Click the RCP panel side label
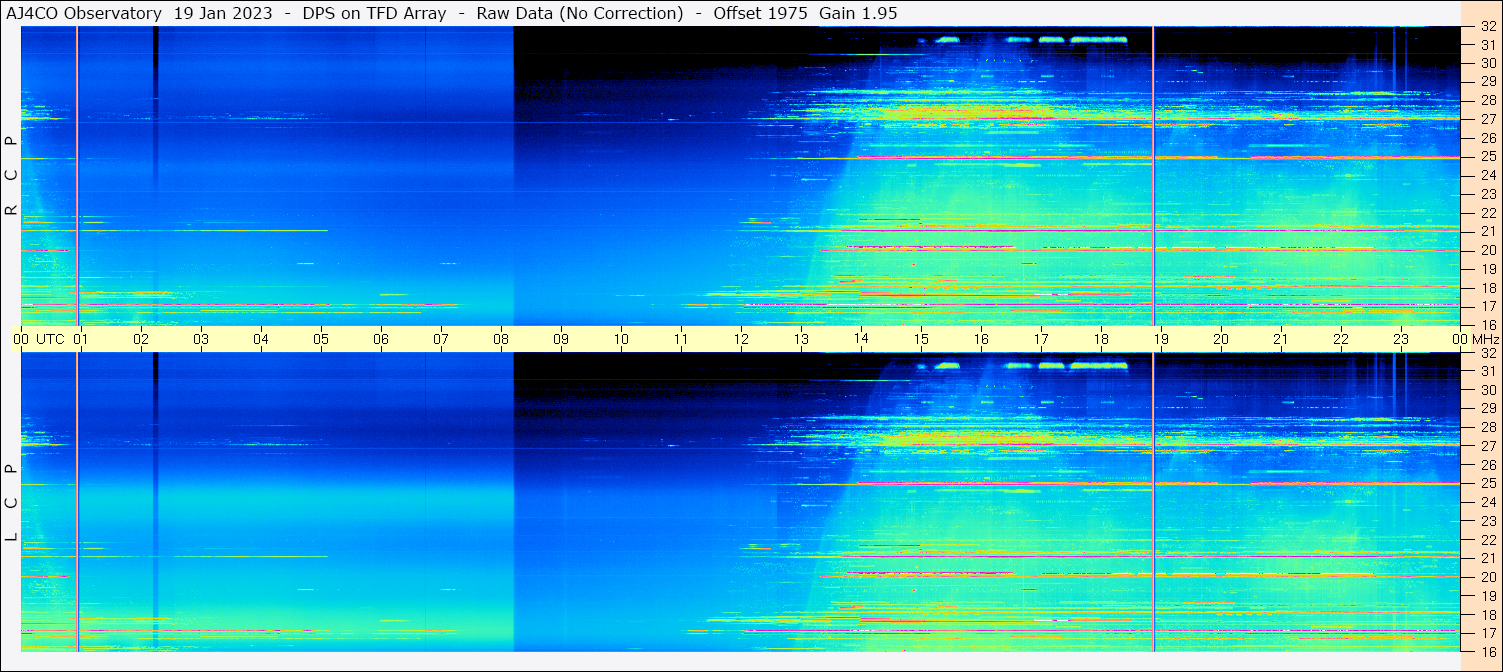This screenshot has height=672, width=1503. 11,175
